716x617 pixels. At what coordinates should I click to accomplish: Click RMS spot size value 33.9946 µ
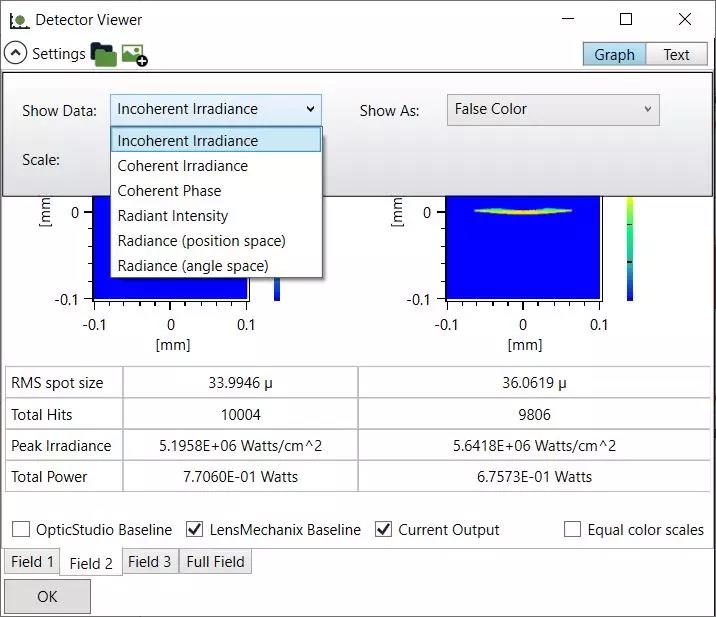[x=240, y=382]
